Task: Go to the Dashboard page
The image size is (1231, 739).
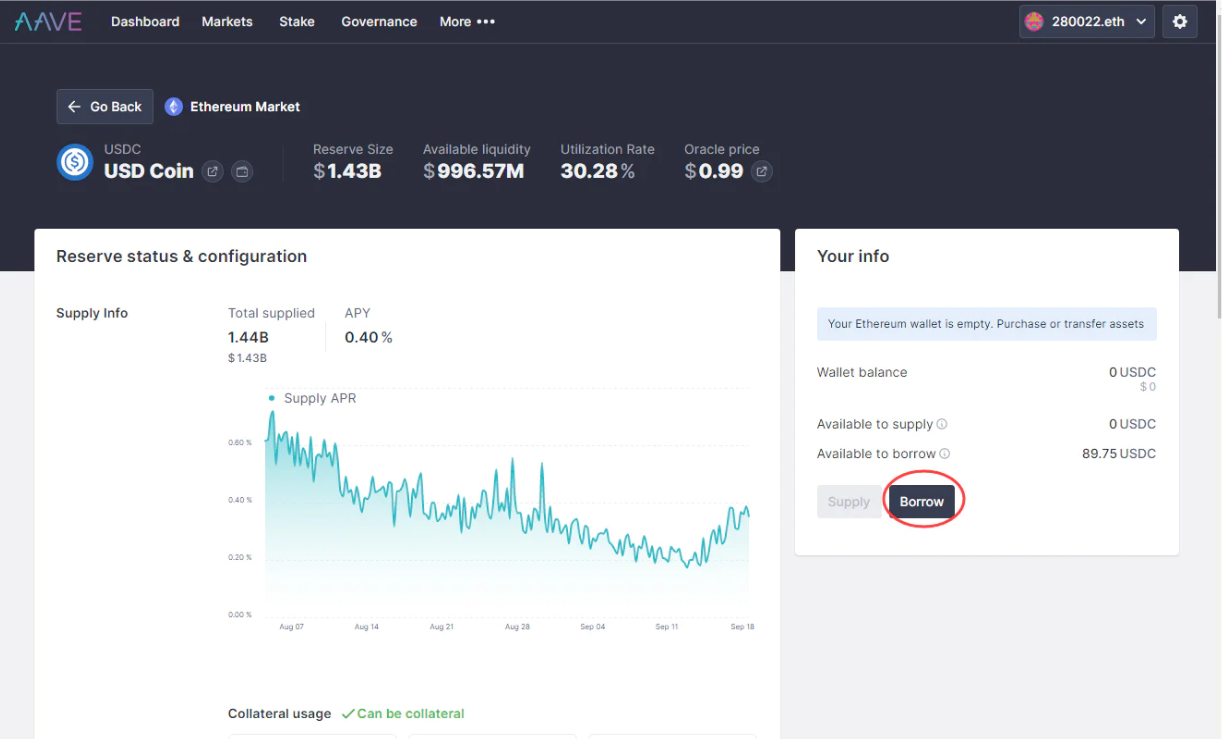Action: 145,21
